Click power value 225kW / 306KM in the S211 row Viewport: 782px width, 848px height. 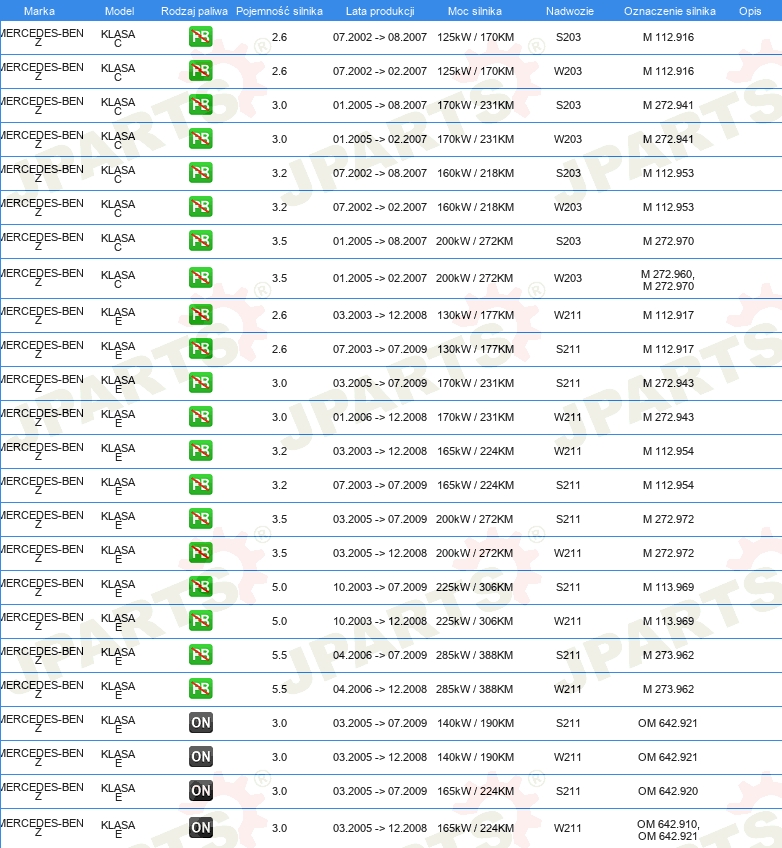474,587
